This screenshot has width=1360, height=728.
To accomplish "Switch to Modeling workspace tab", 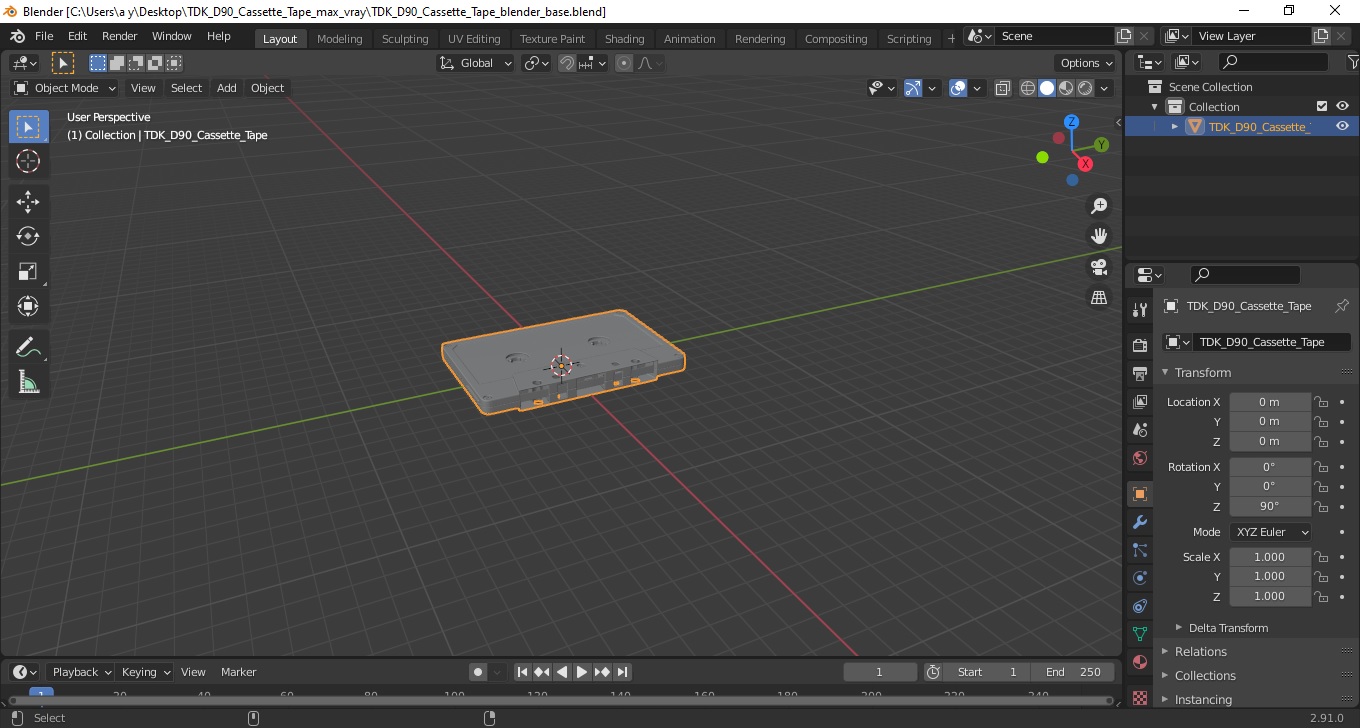I will pyautogui.click(x=339, y=38).
